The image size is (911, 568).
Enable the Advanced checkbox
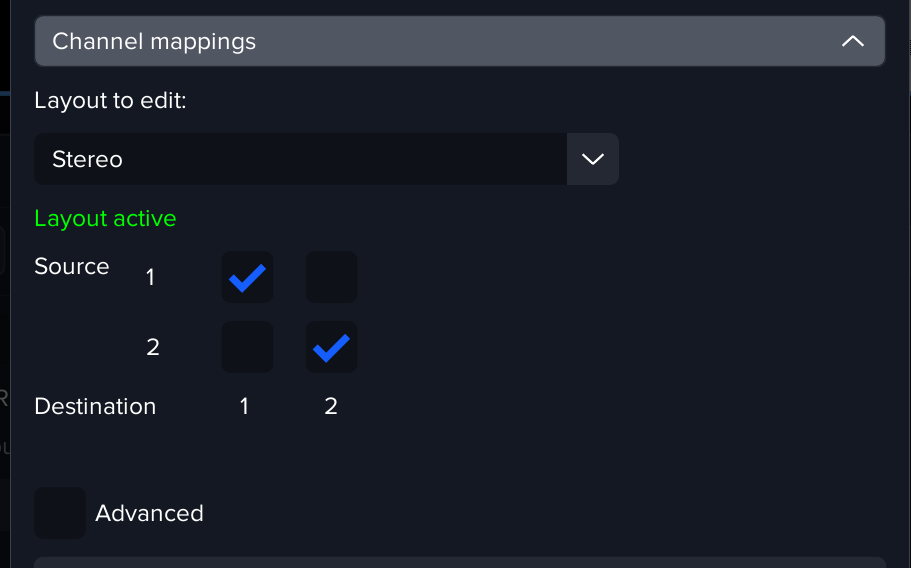pyautogui.click(x=60, y=513)
